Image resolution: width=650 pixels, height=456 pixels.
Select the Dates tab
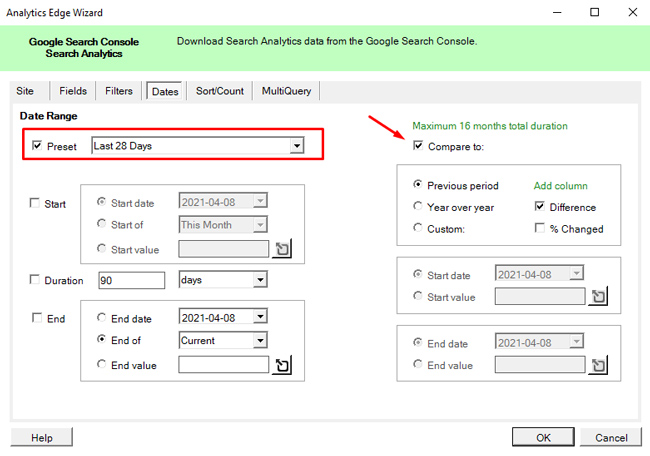tap(165, 91)
